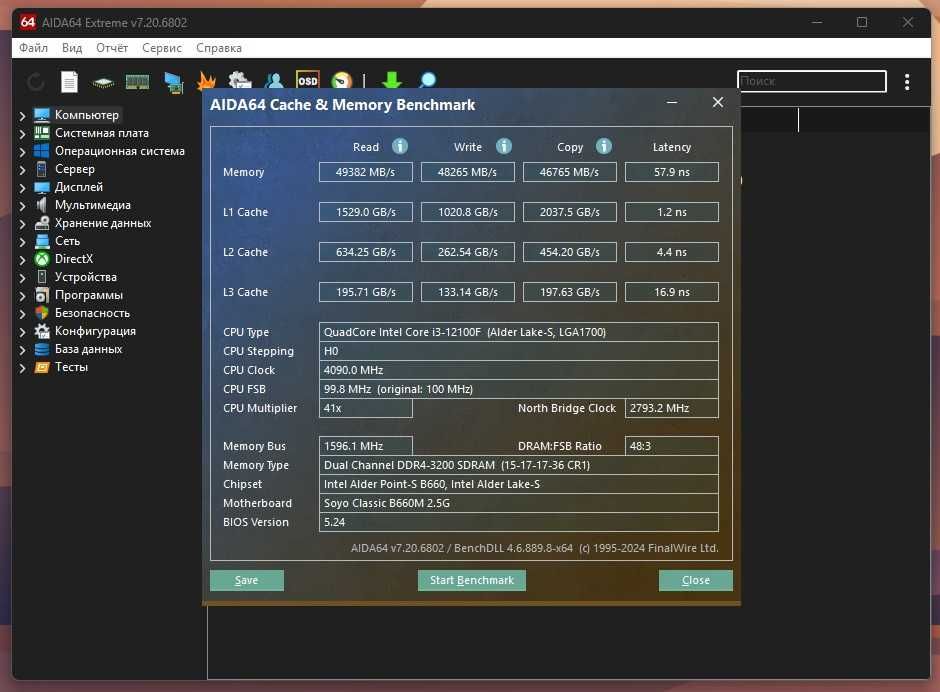Click the green download arrow icon
The width and height of the screenshot is (940, 692).
click(x=392, y=81)
